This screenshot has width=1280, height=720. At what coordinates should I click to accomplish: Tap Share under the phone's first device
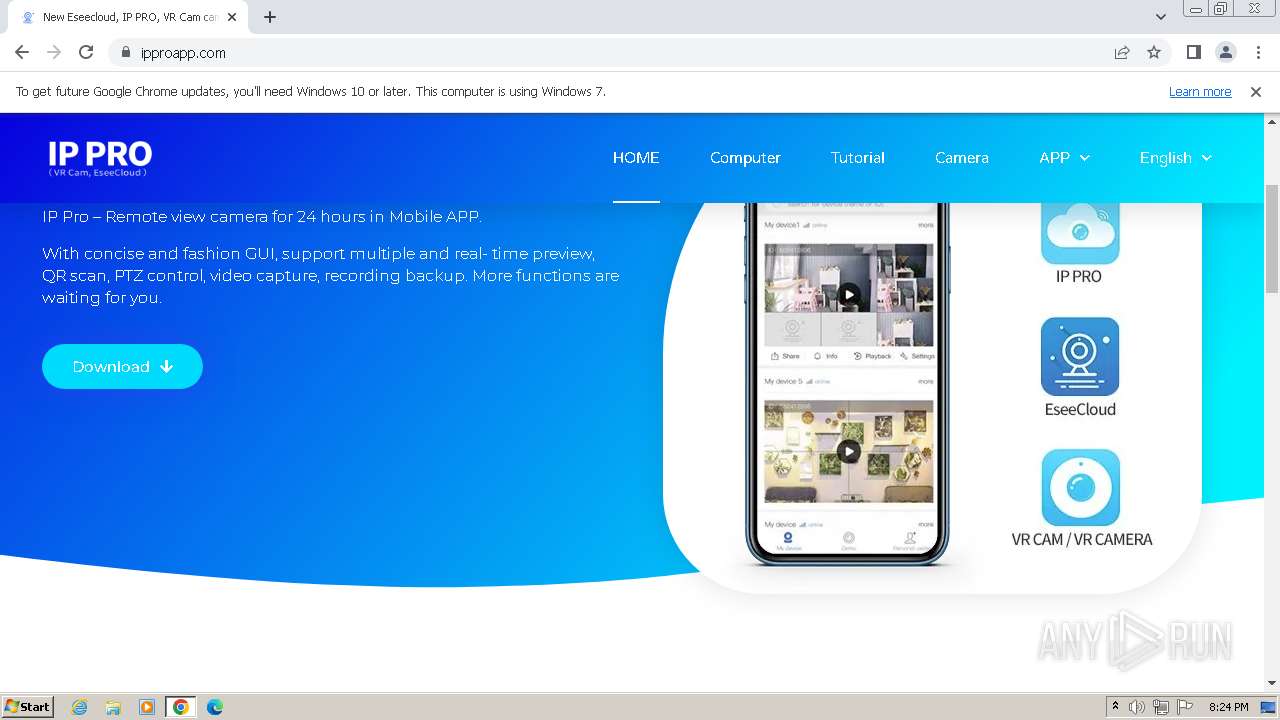(785, 356)
